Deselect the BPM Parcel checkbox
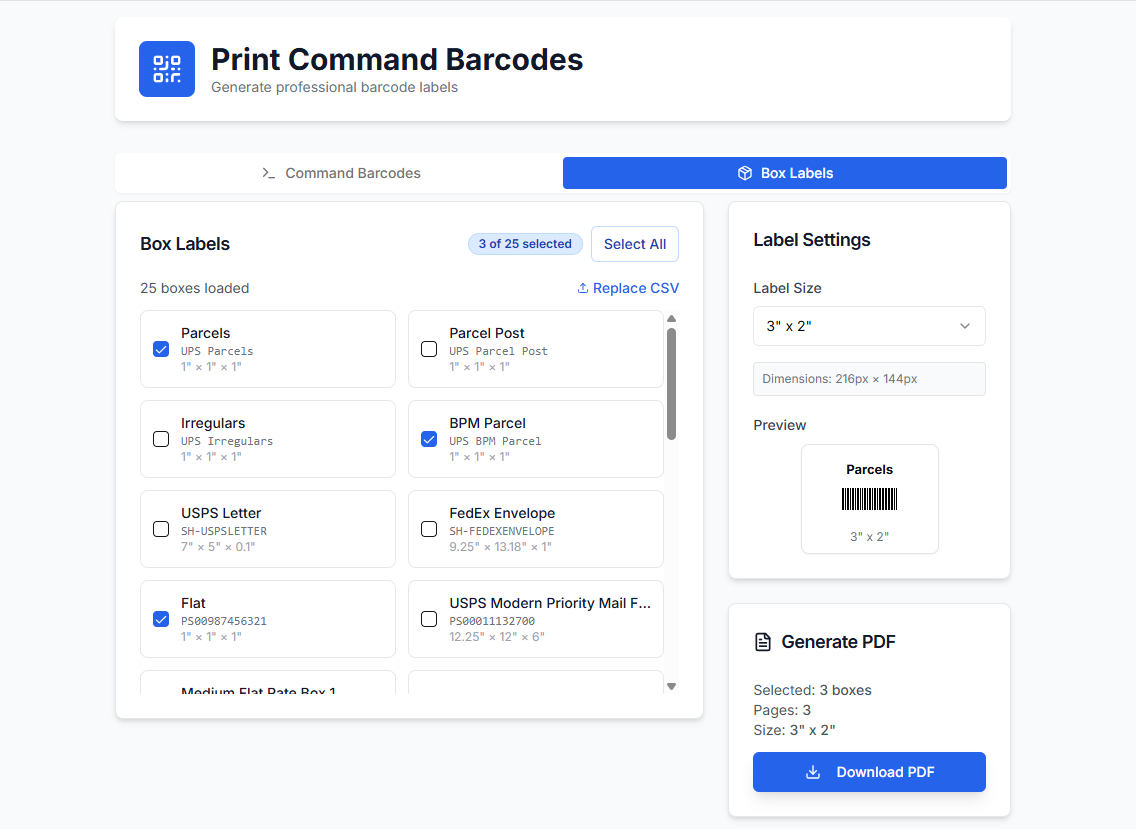 pyautogui.click(x=429, y=439)
